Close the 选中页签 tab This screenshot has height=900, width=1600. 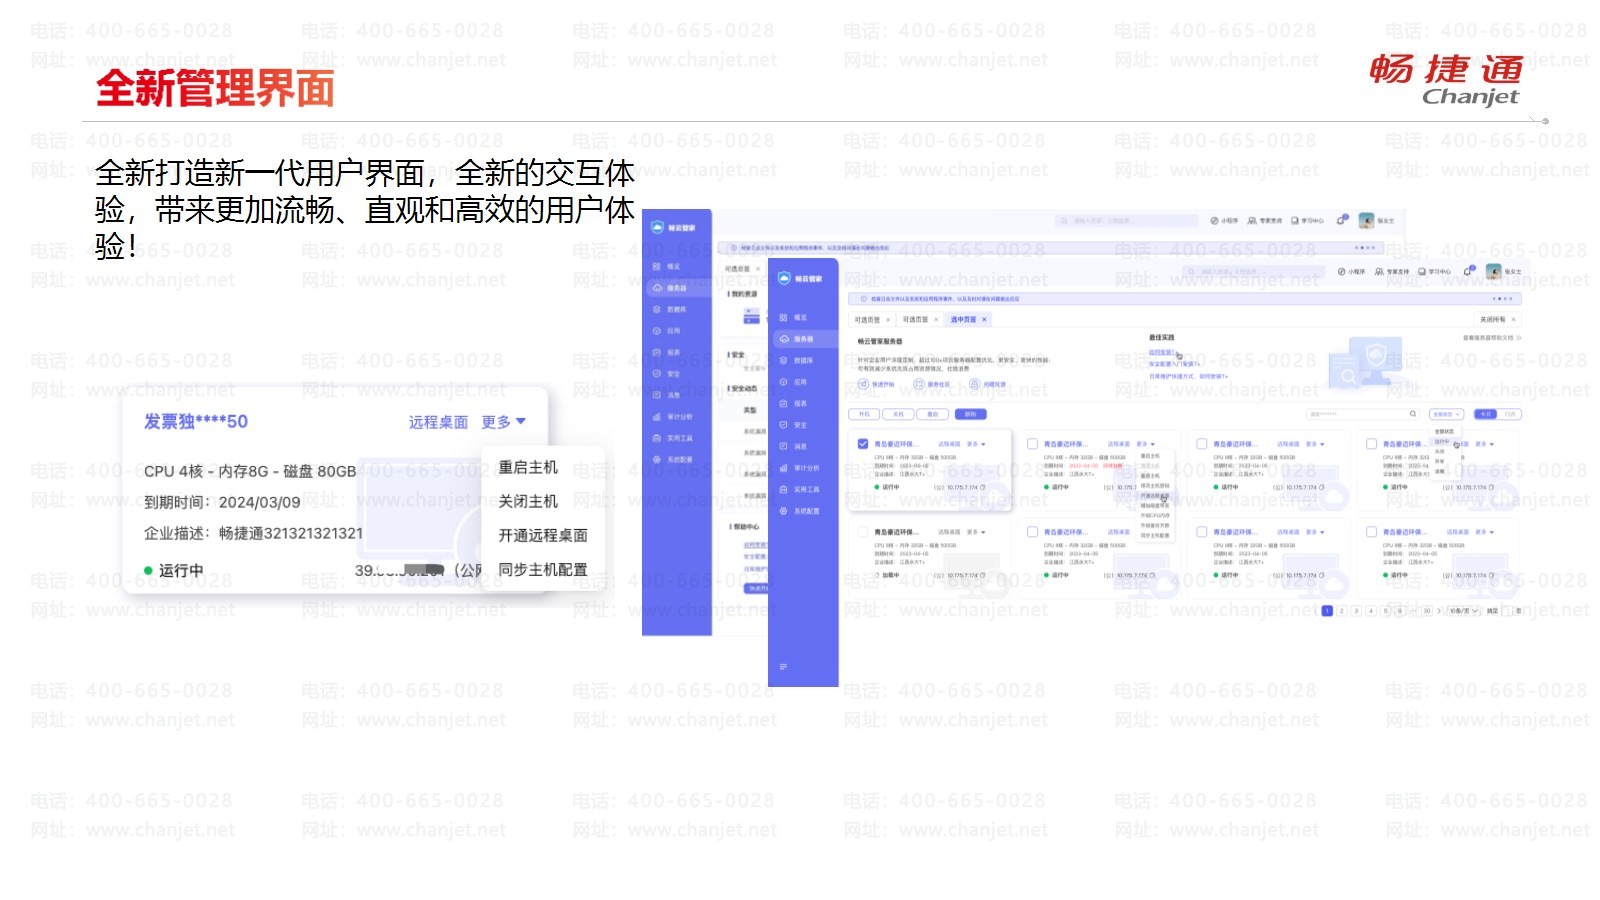pyautogui.click(x=984, y=319)
